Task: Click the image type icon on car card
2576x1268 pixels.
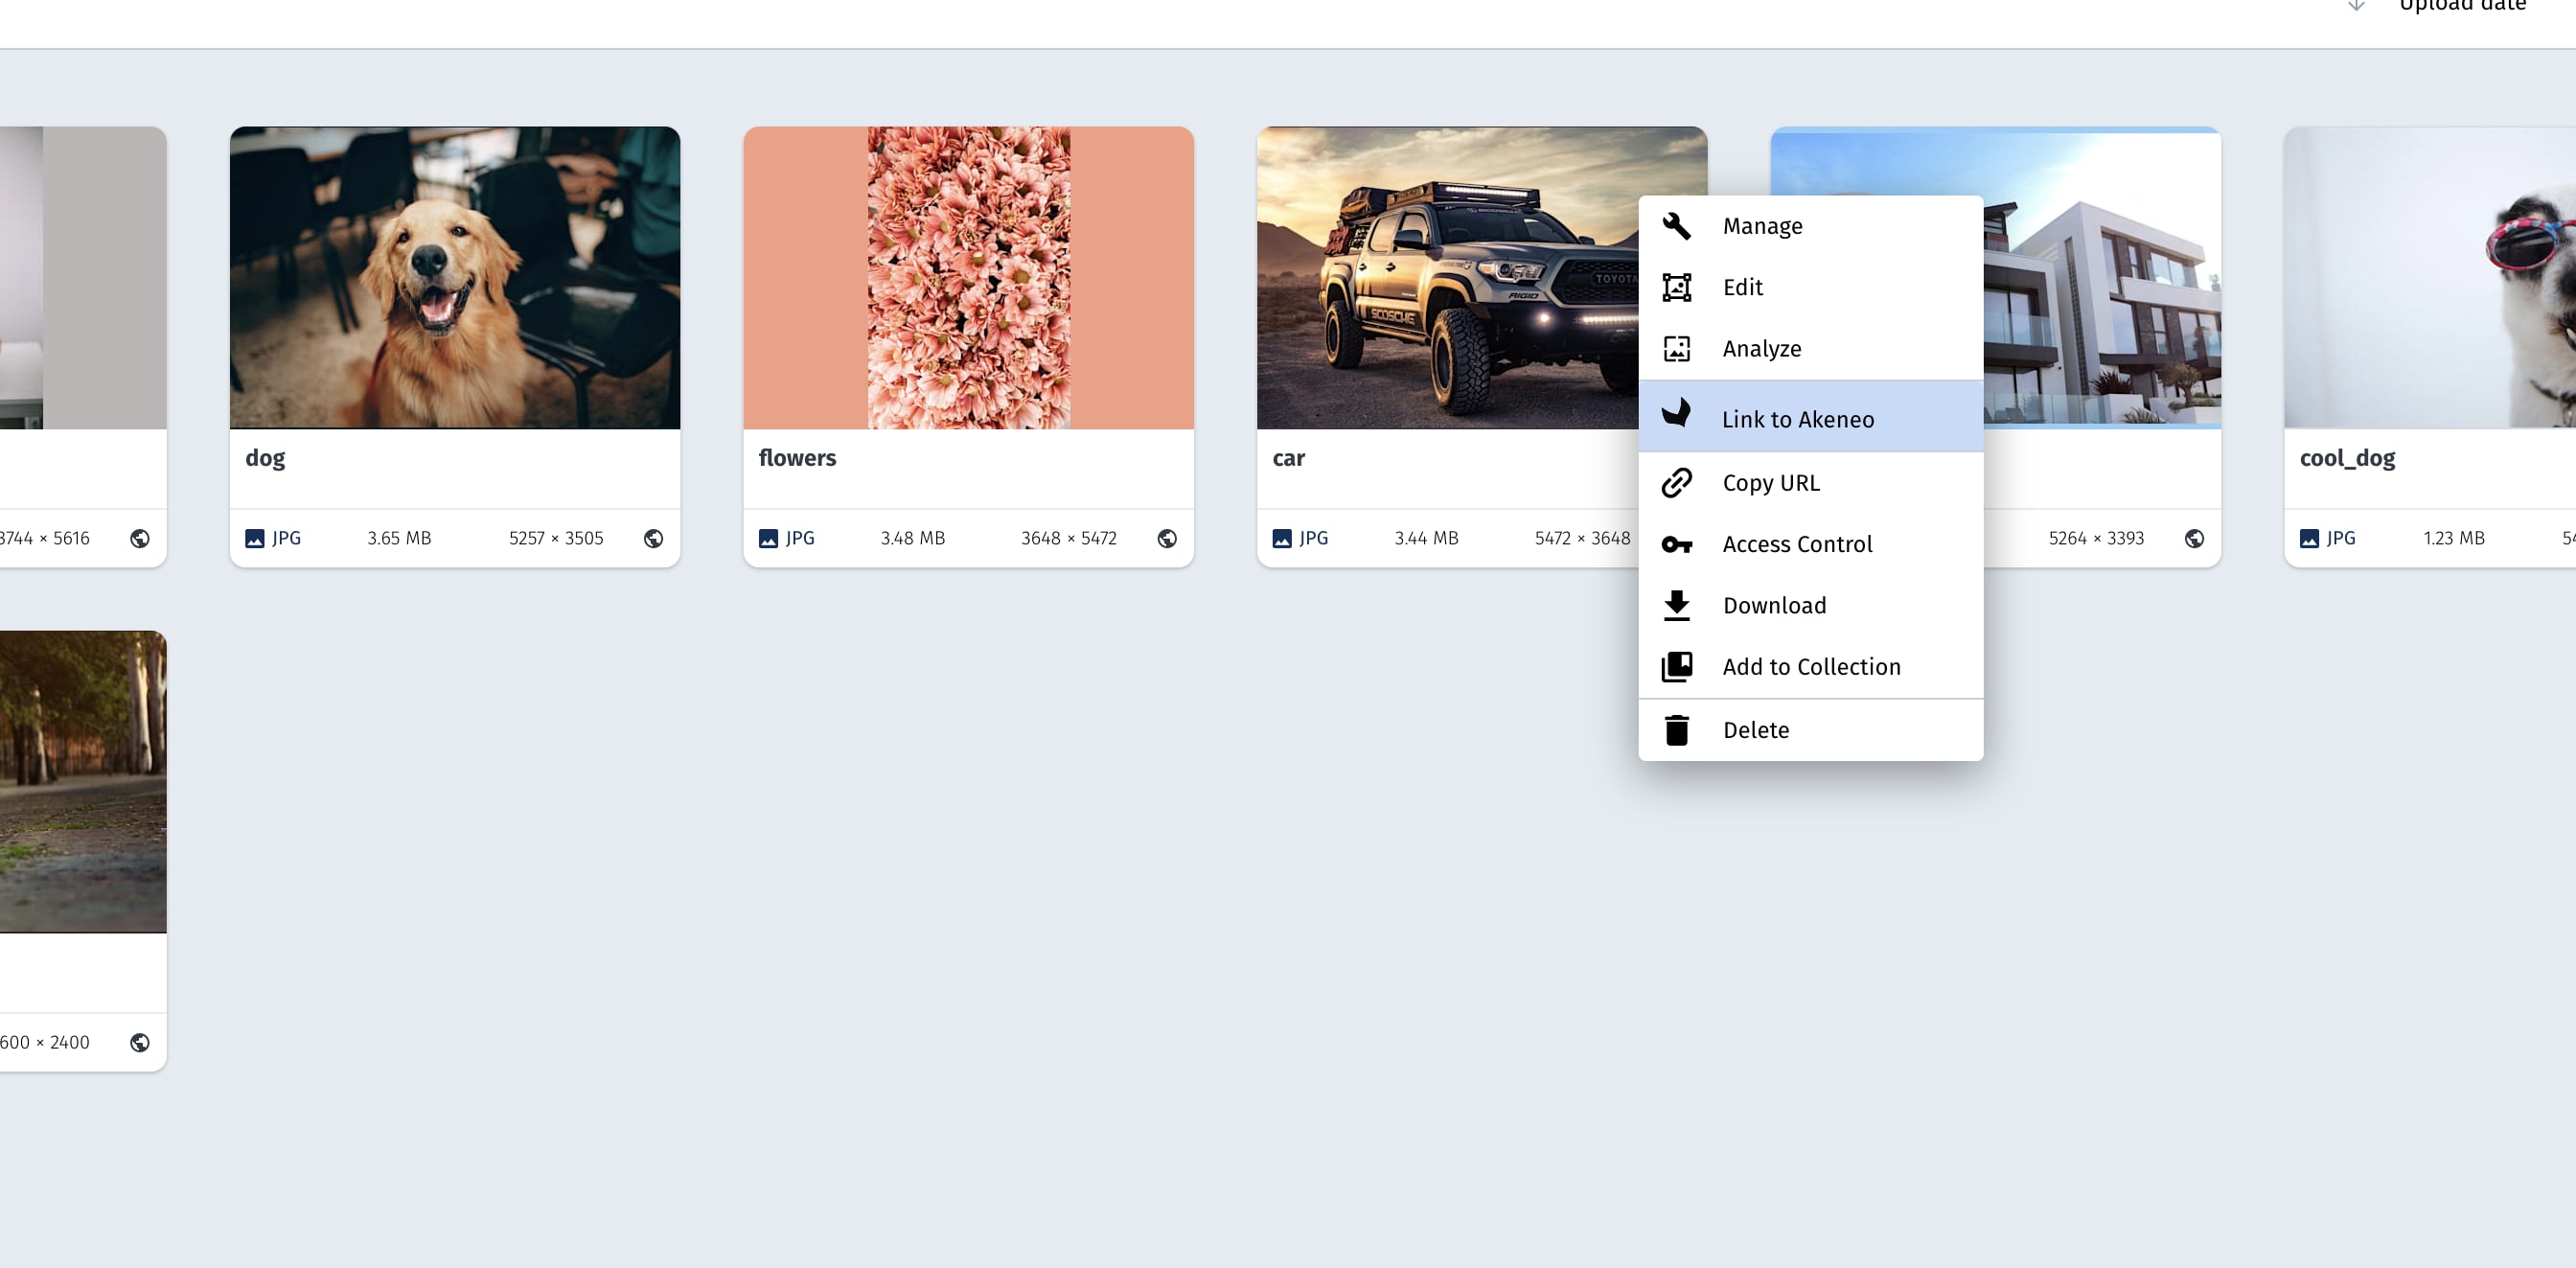Action: (1282, 538)
